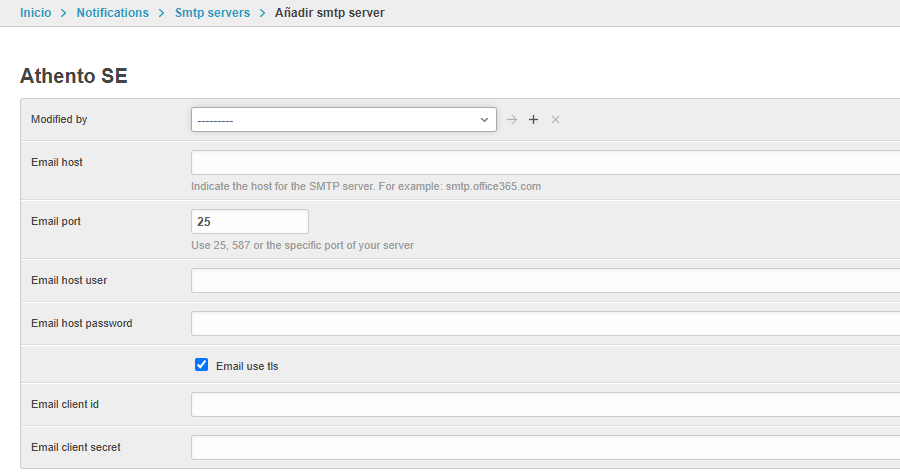Click the 'Modified by' field label
900x475 pixels.
[x=59, y=119]
